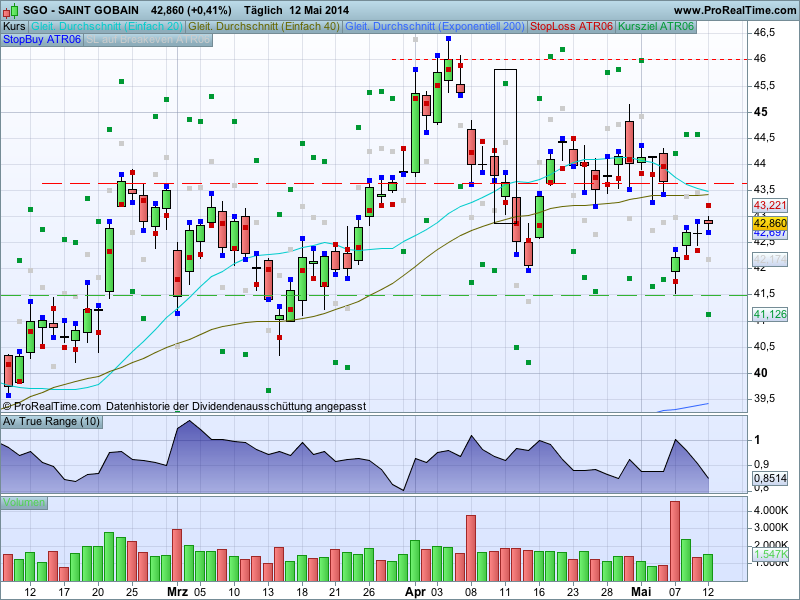Click the 25 date label on time axis

coord(132,592)
